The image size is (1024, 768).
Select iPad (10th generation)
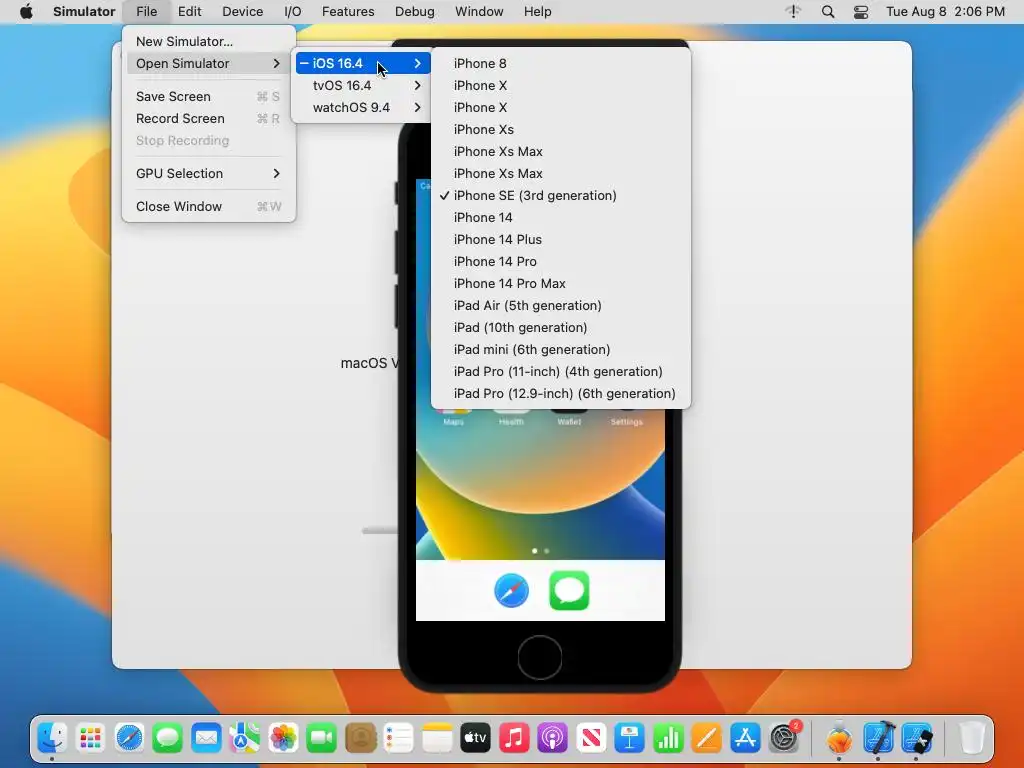pos(560,327)
